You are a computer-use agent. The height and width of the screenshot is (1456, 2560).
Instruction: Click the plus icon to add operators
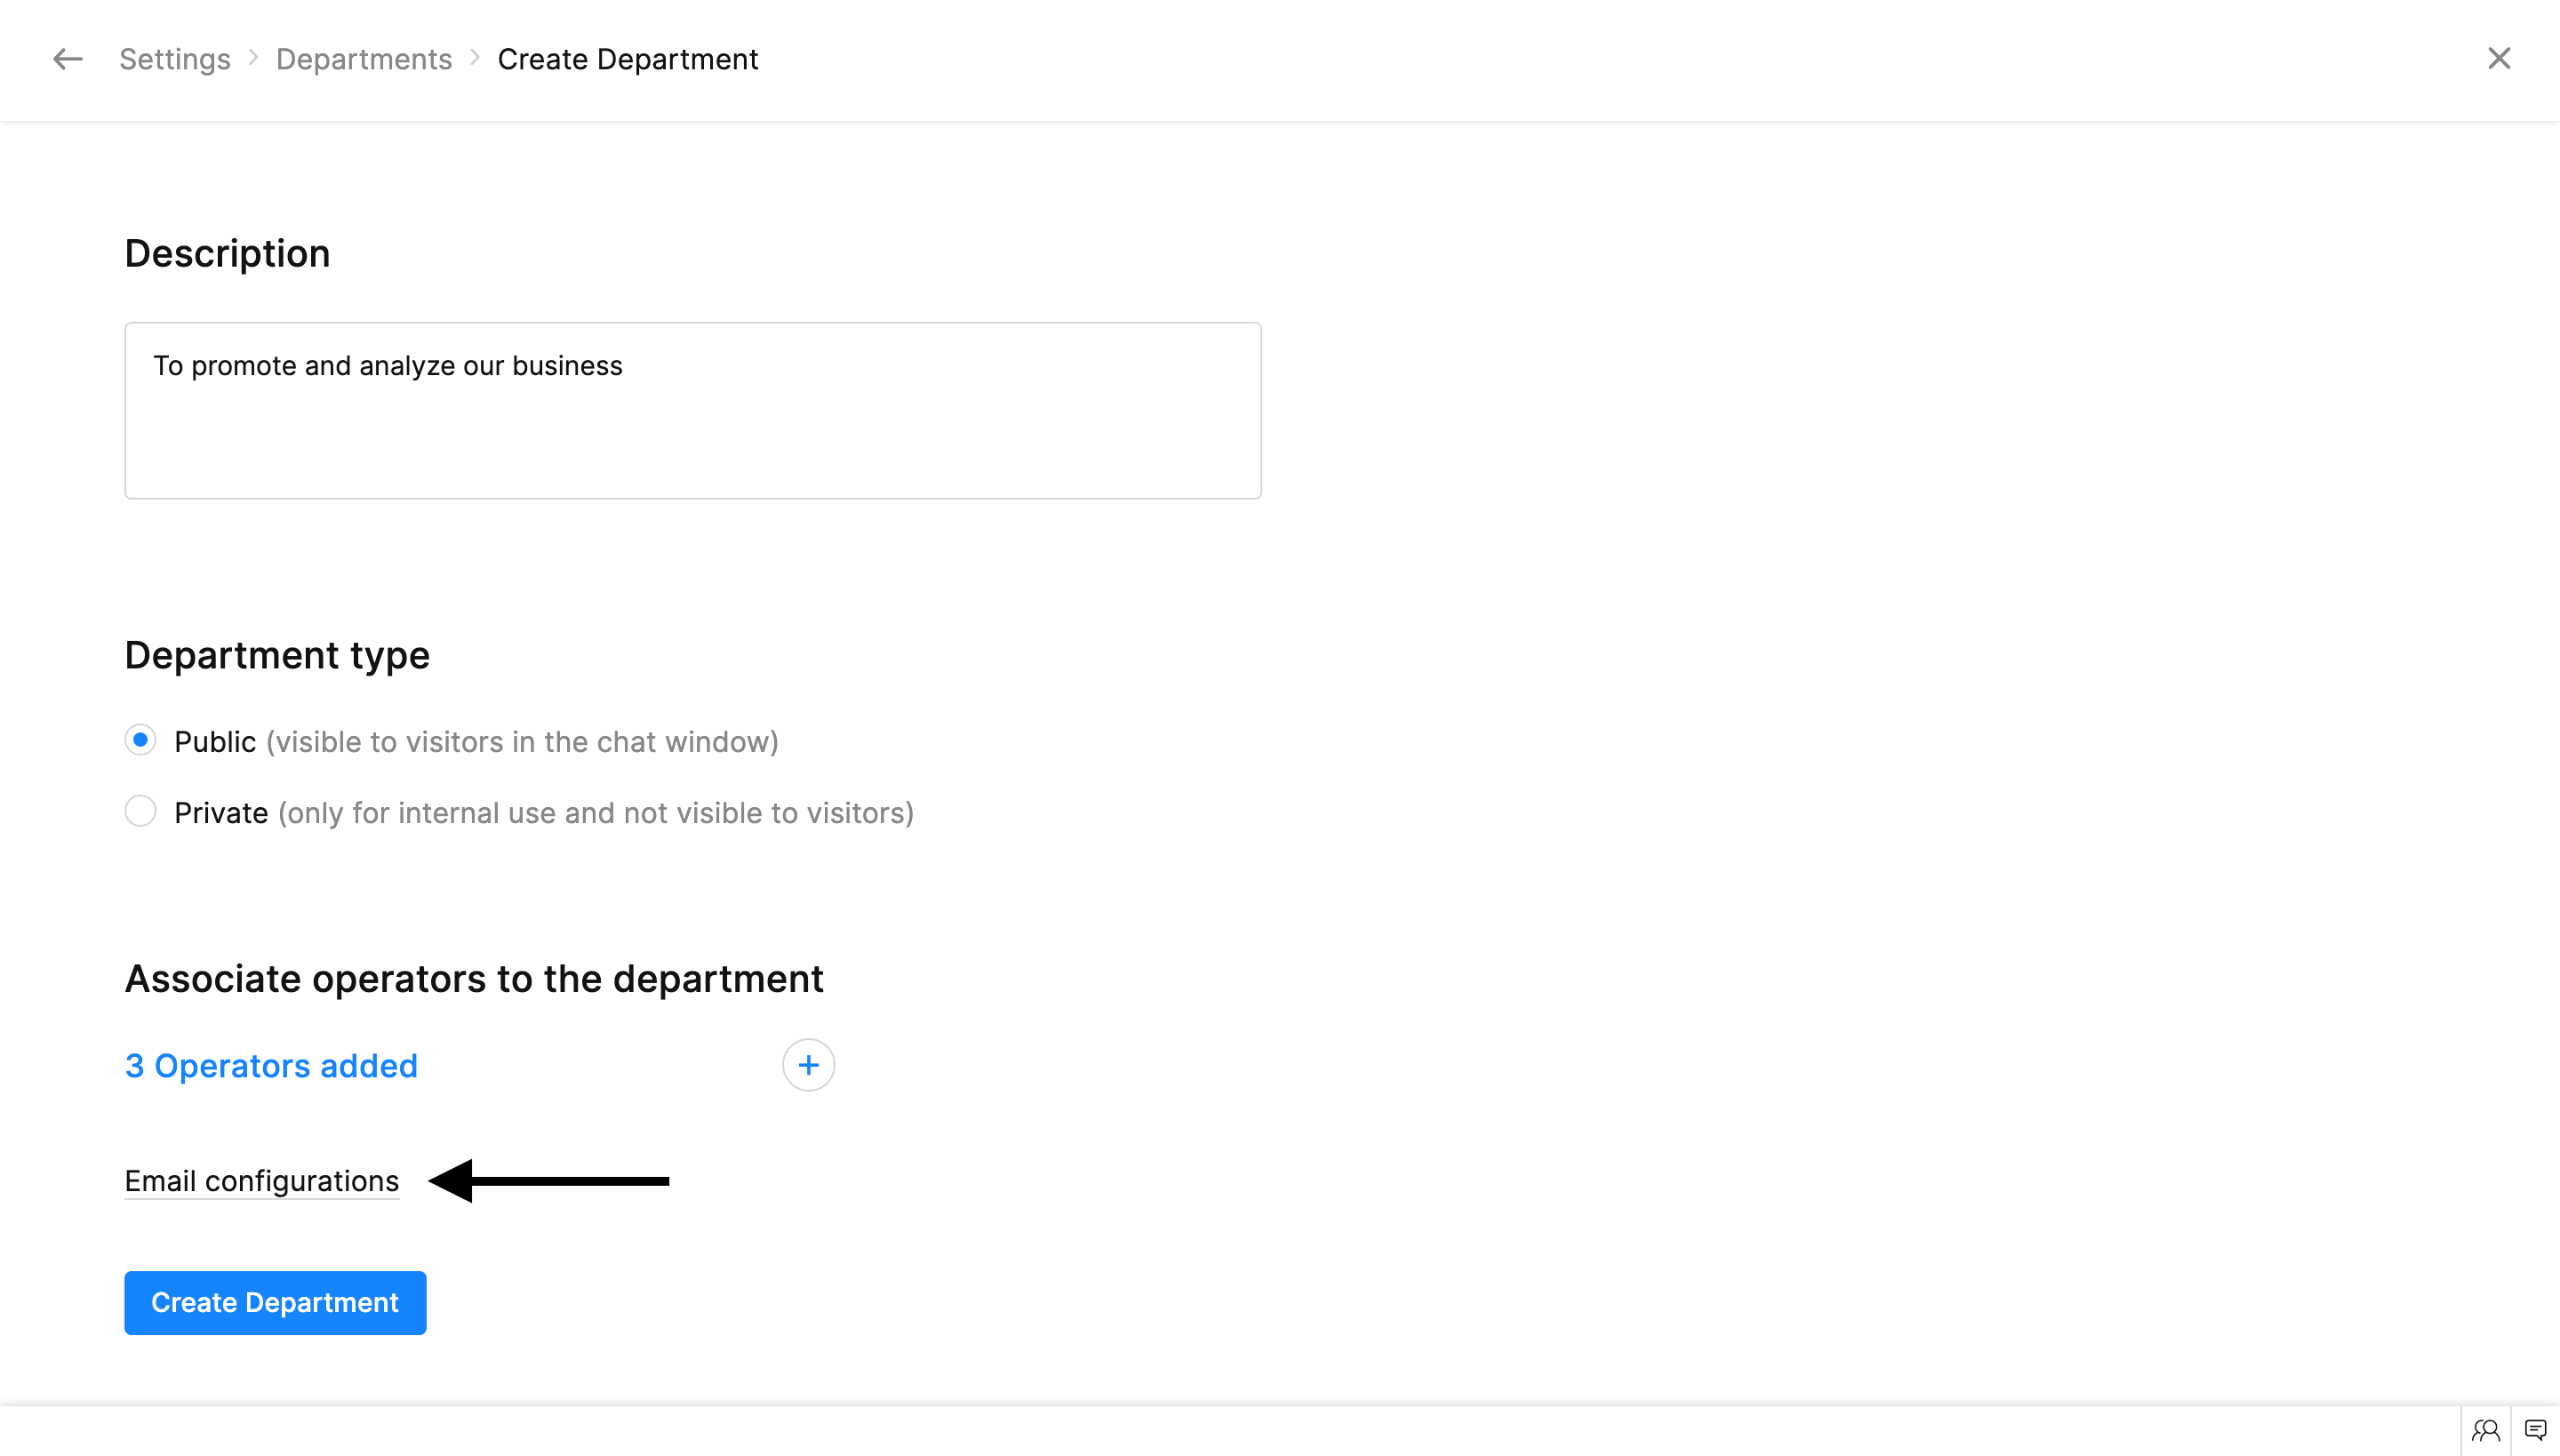(808, 1065)
